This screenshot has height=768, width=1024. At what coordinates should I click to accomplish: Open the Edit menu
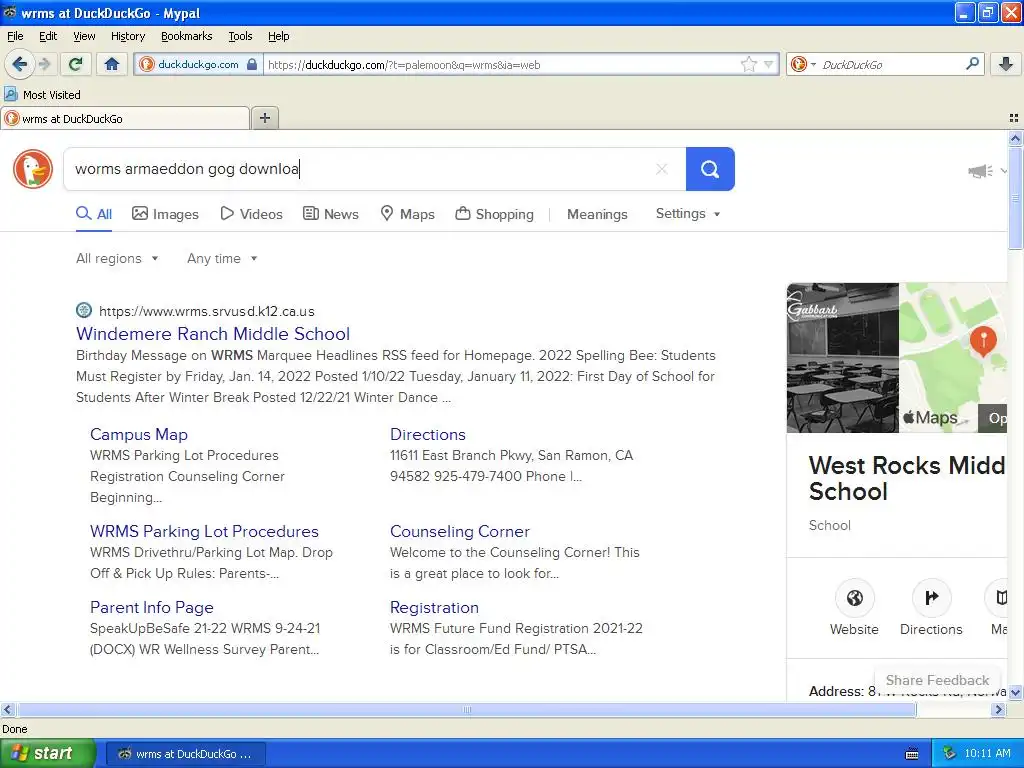[48, 36]
